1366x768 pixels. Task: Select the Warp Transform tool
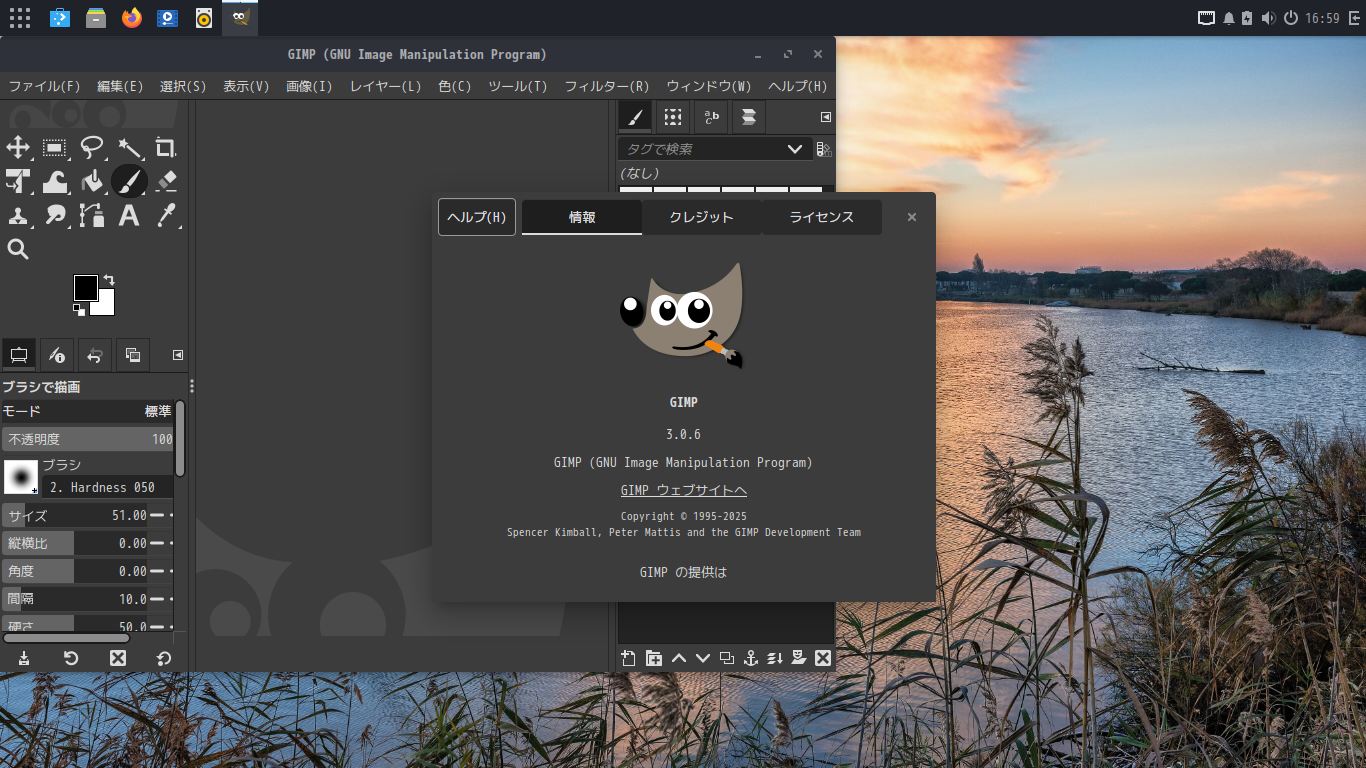(55, 181)
